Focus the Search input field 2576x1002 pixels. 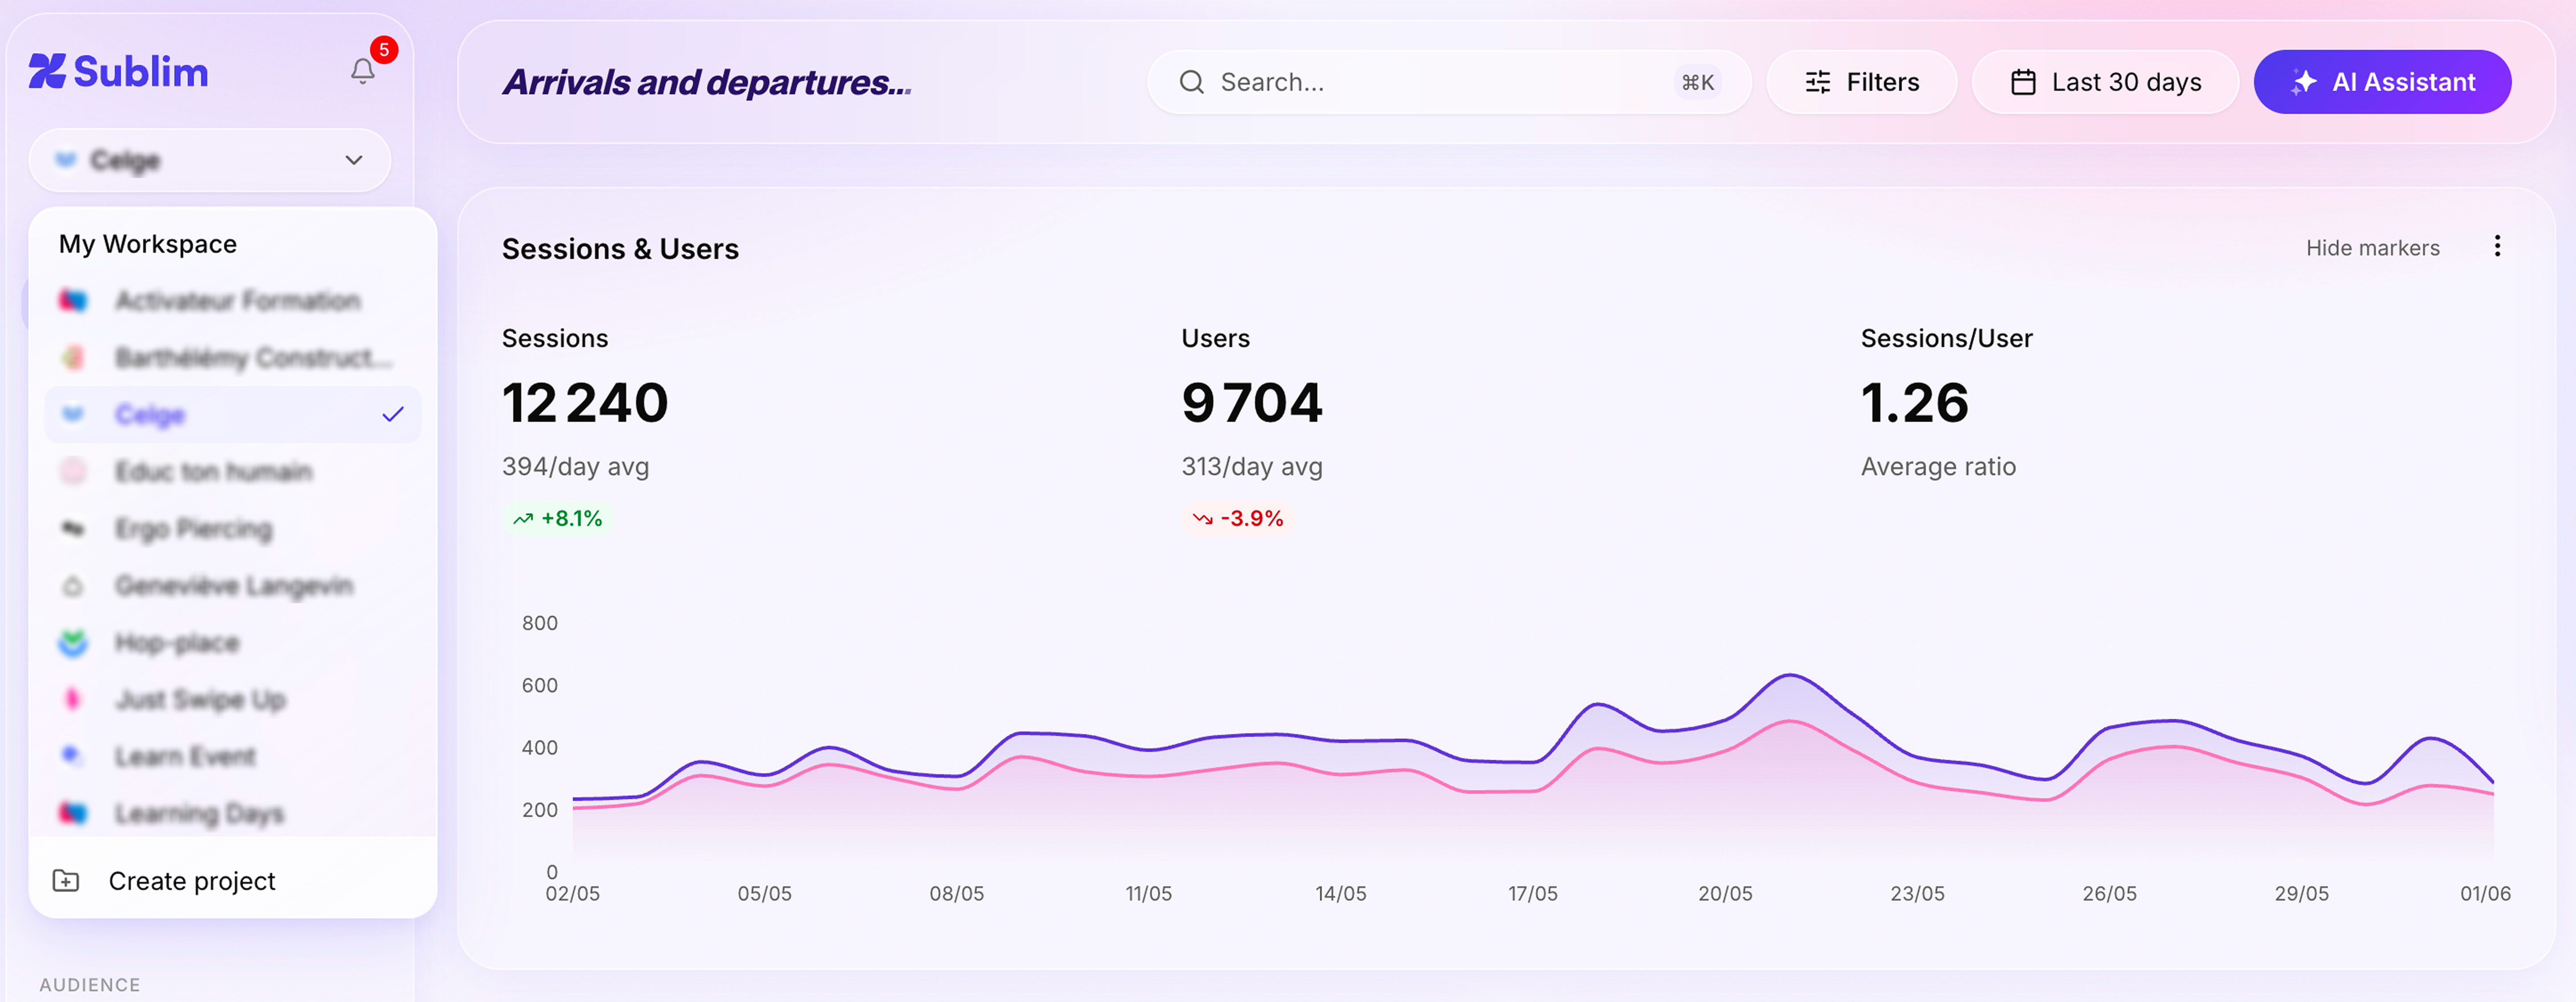click(1448, 82)
